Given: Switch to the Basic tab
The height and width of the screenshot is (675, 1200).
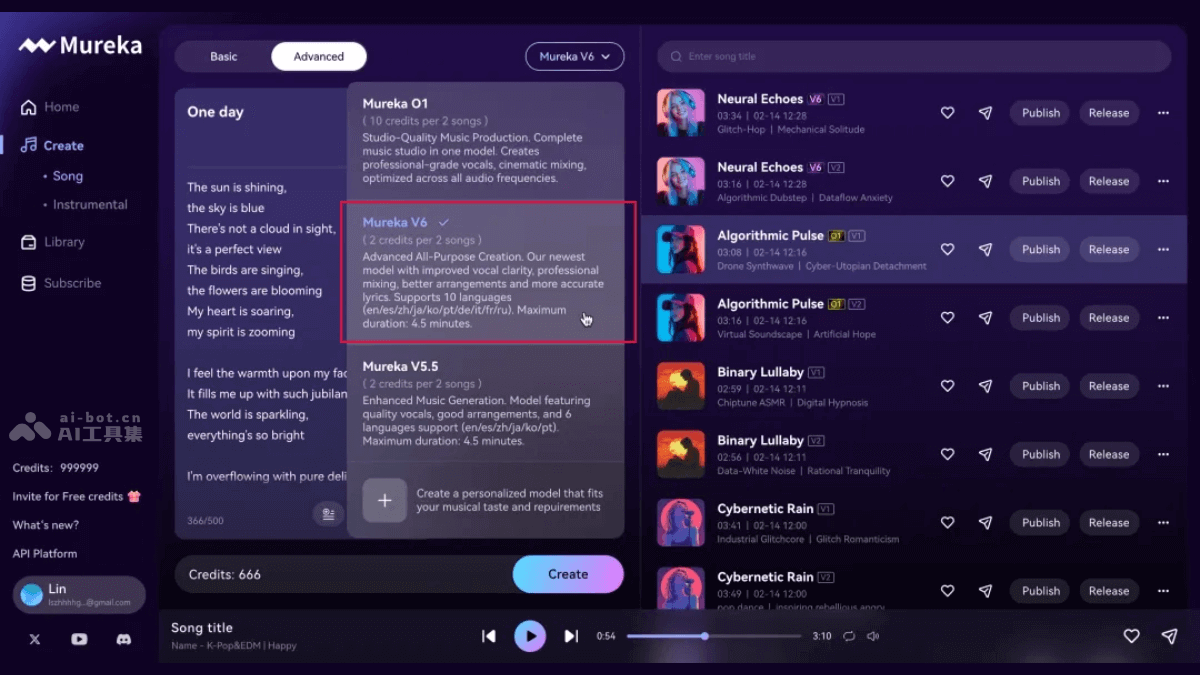Looking at the screenshot, I should tap(224, 56).
